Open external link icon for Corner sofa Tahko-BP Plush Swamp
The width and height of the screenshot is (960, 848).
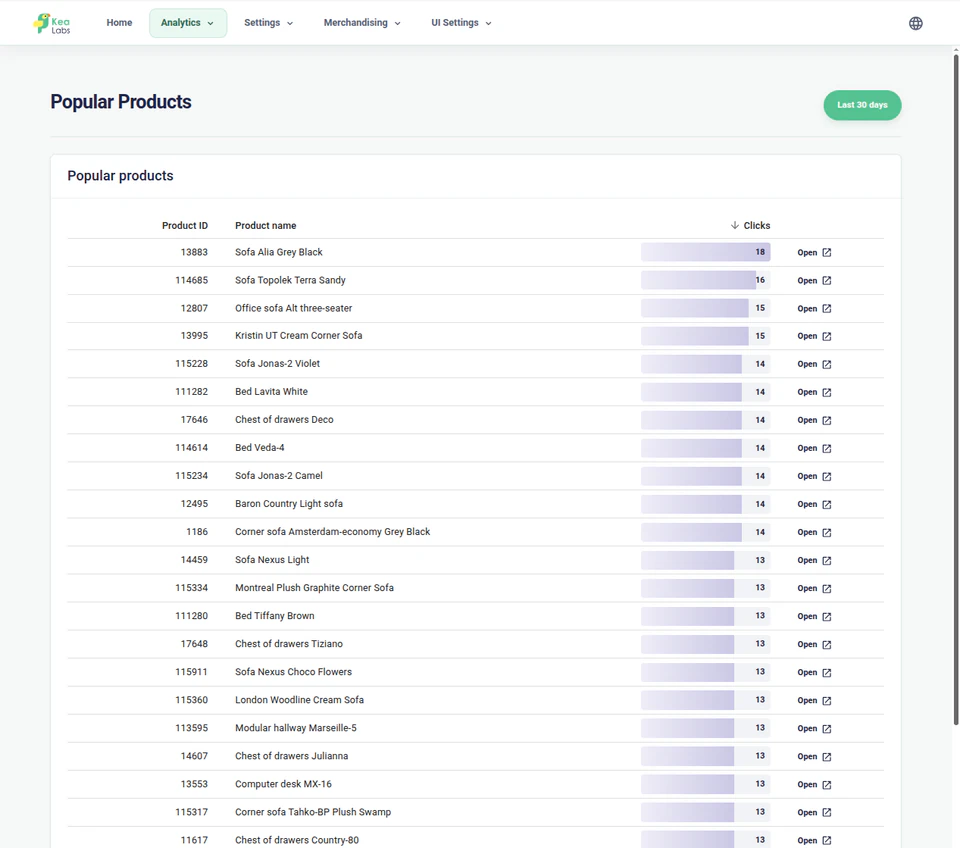[x=827, y=812]
